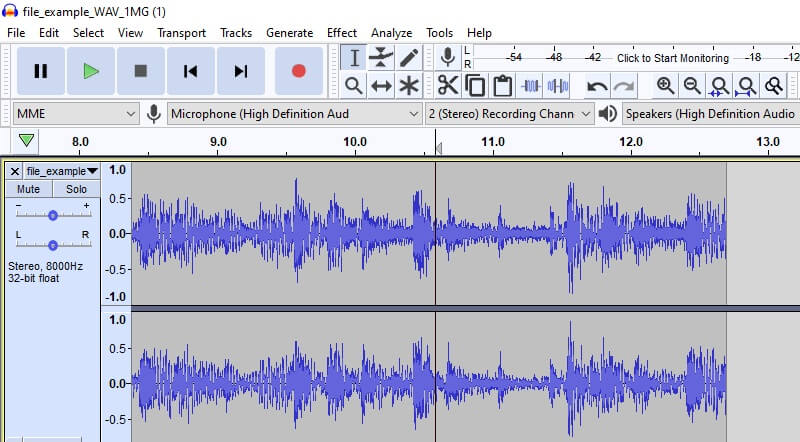This screenshot has height=442, width=800.
Task: Click the microphone icon beside recording device
Action: pyautogui.click(x=154, y=114)
